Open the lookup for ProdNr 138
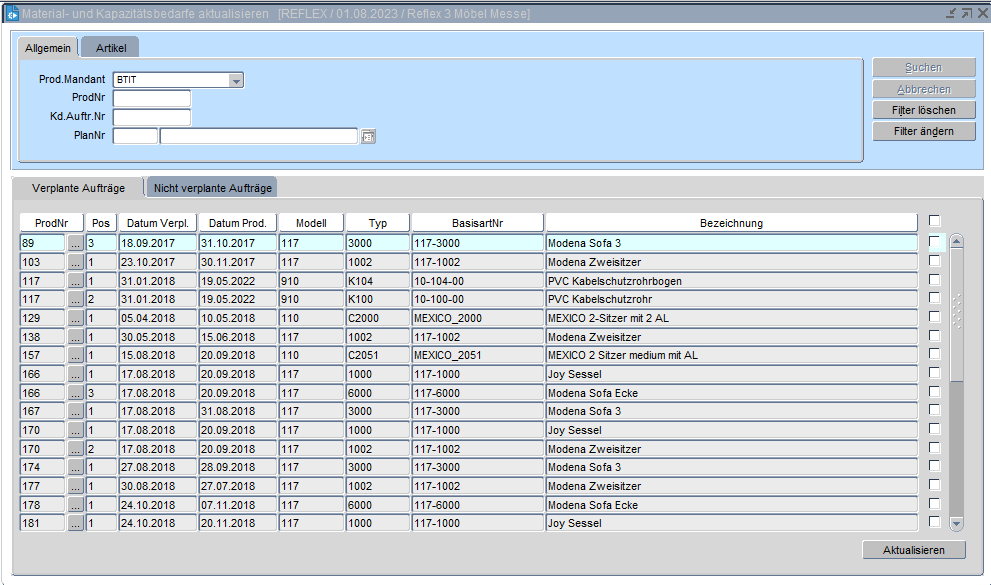The height and width of the screenshot is (585, 991). pos(76,337)
